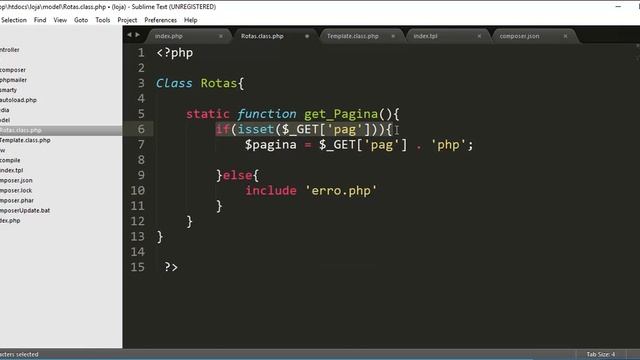Click the $pagina variable on line 7
The width and height of the screenshot is (640, 360).
(x=271, y=145)
